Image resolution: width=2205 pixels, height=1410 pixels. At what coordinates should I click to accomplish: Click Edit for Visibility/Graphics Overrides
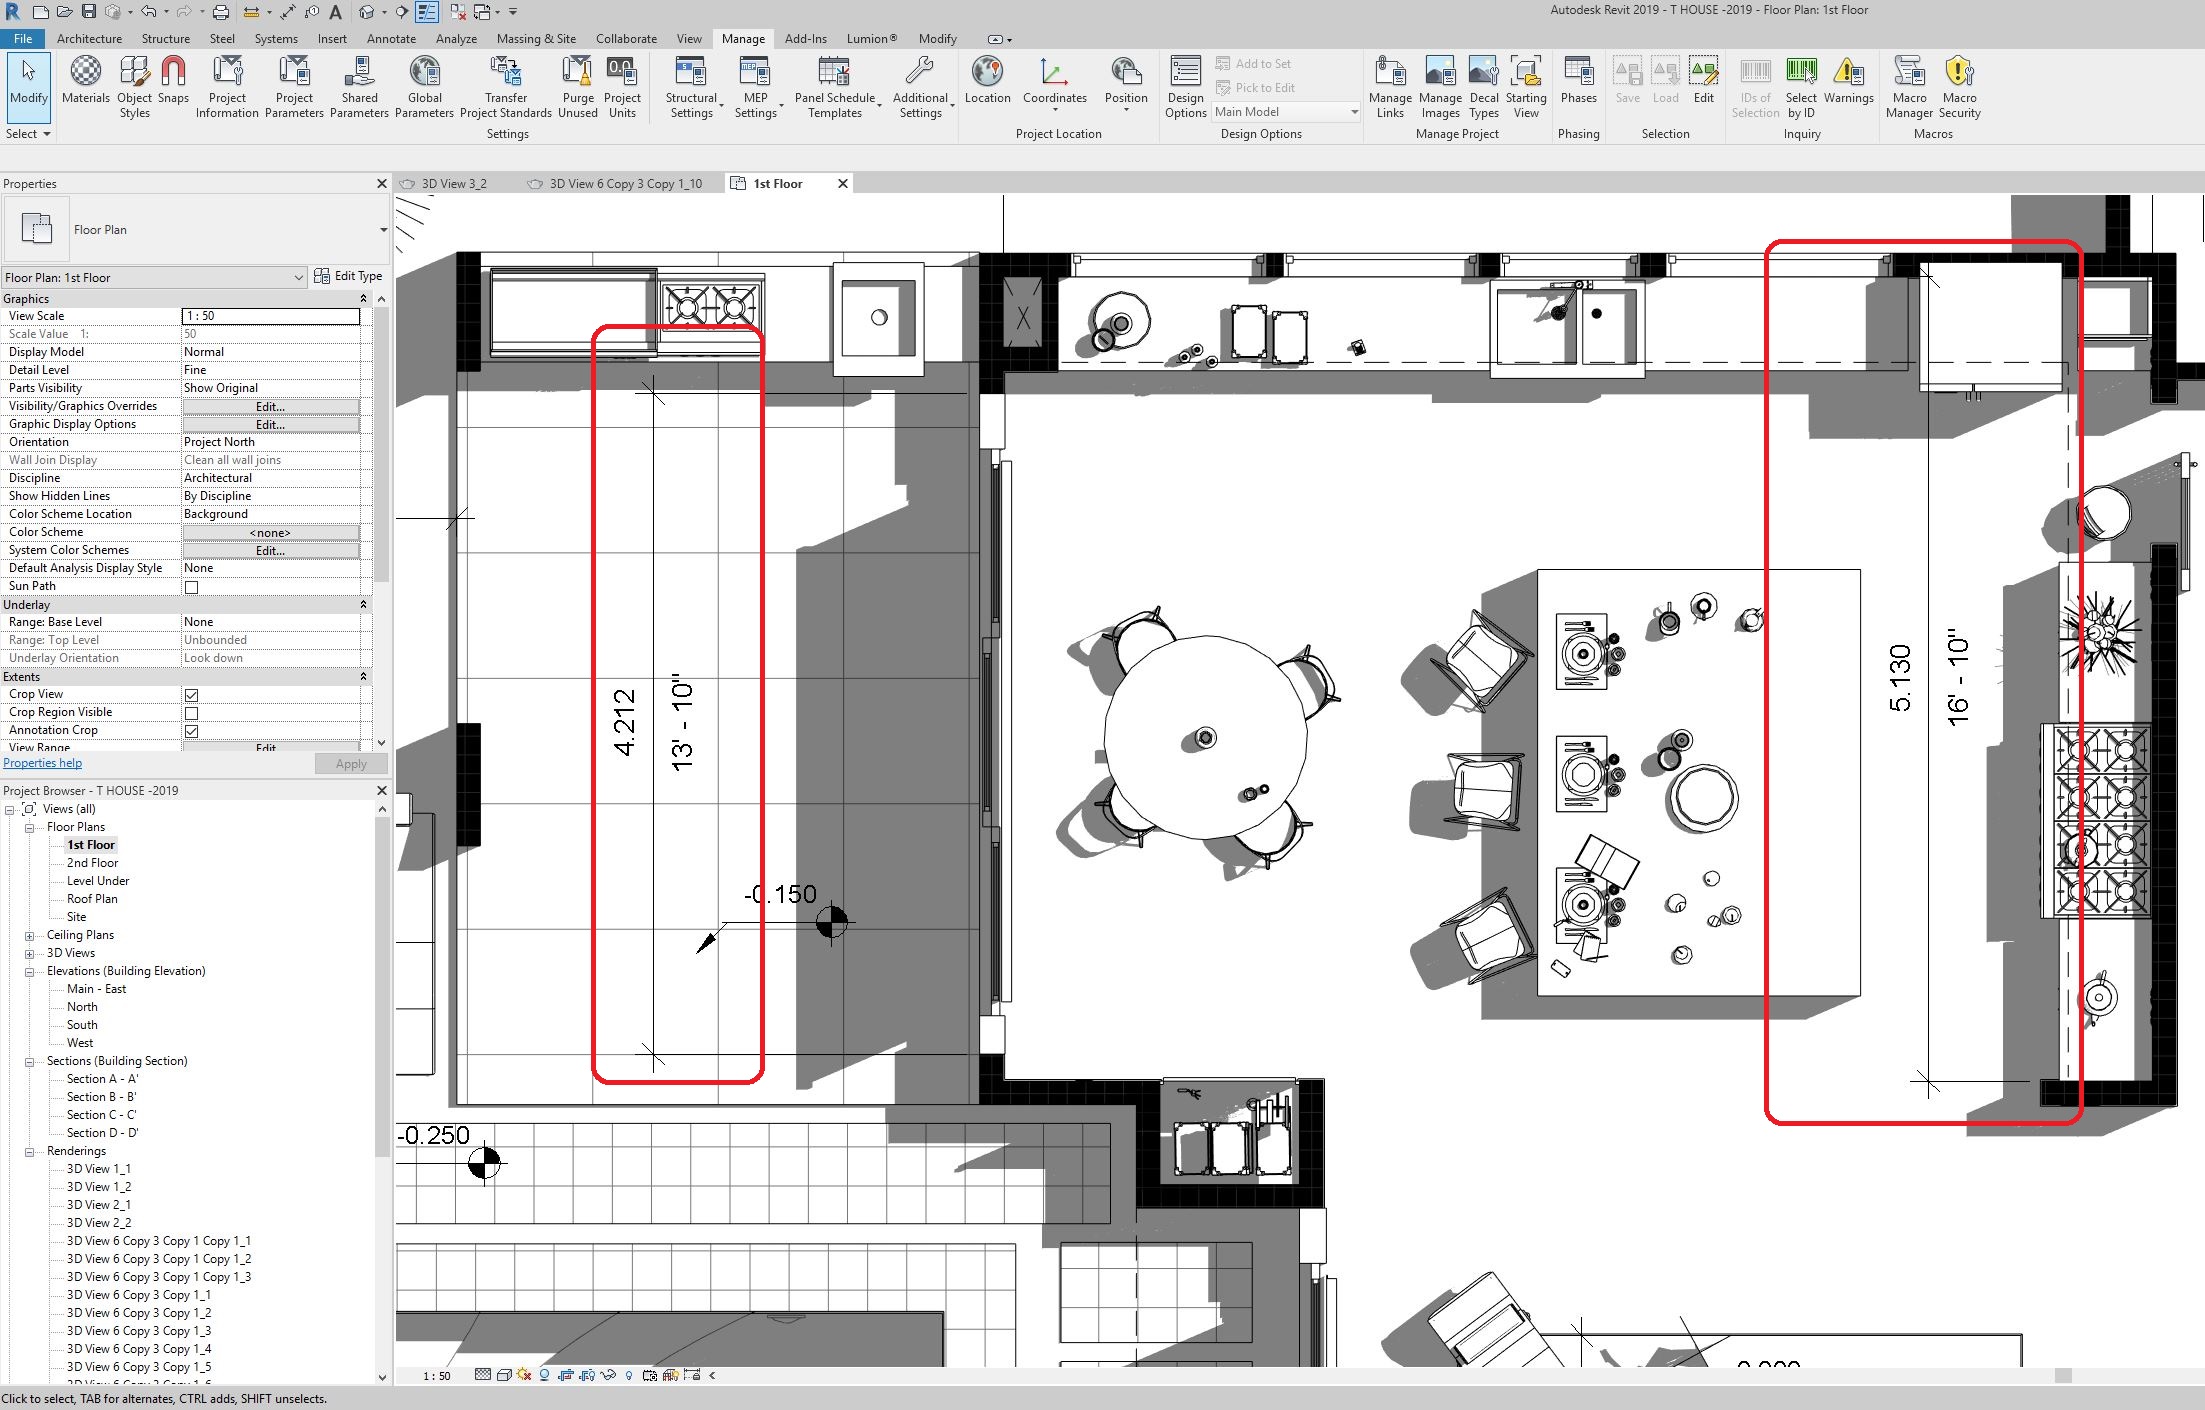[270, 407]
